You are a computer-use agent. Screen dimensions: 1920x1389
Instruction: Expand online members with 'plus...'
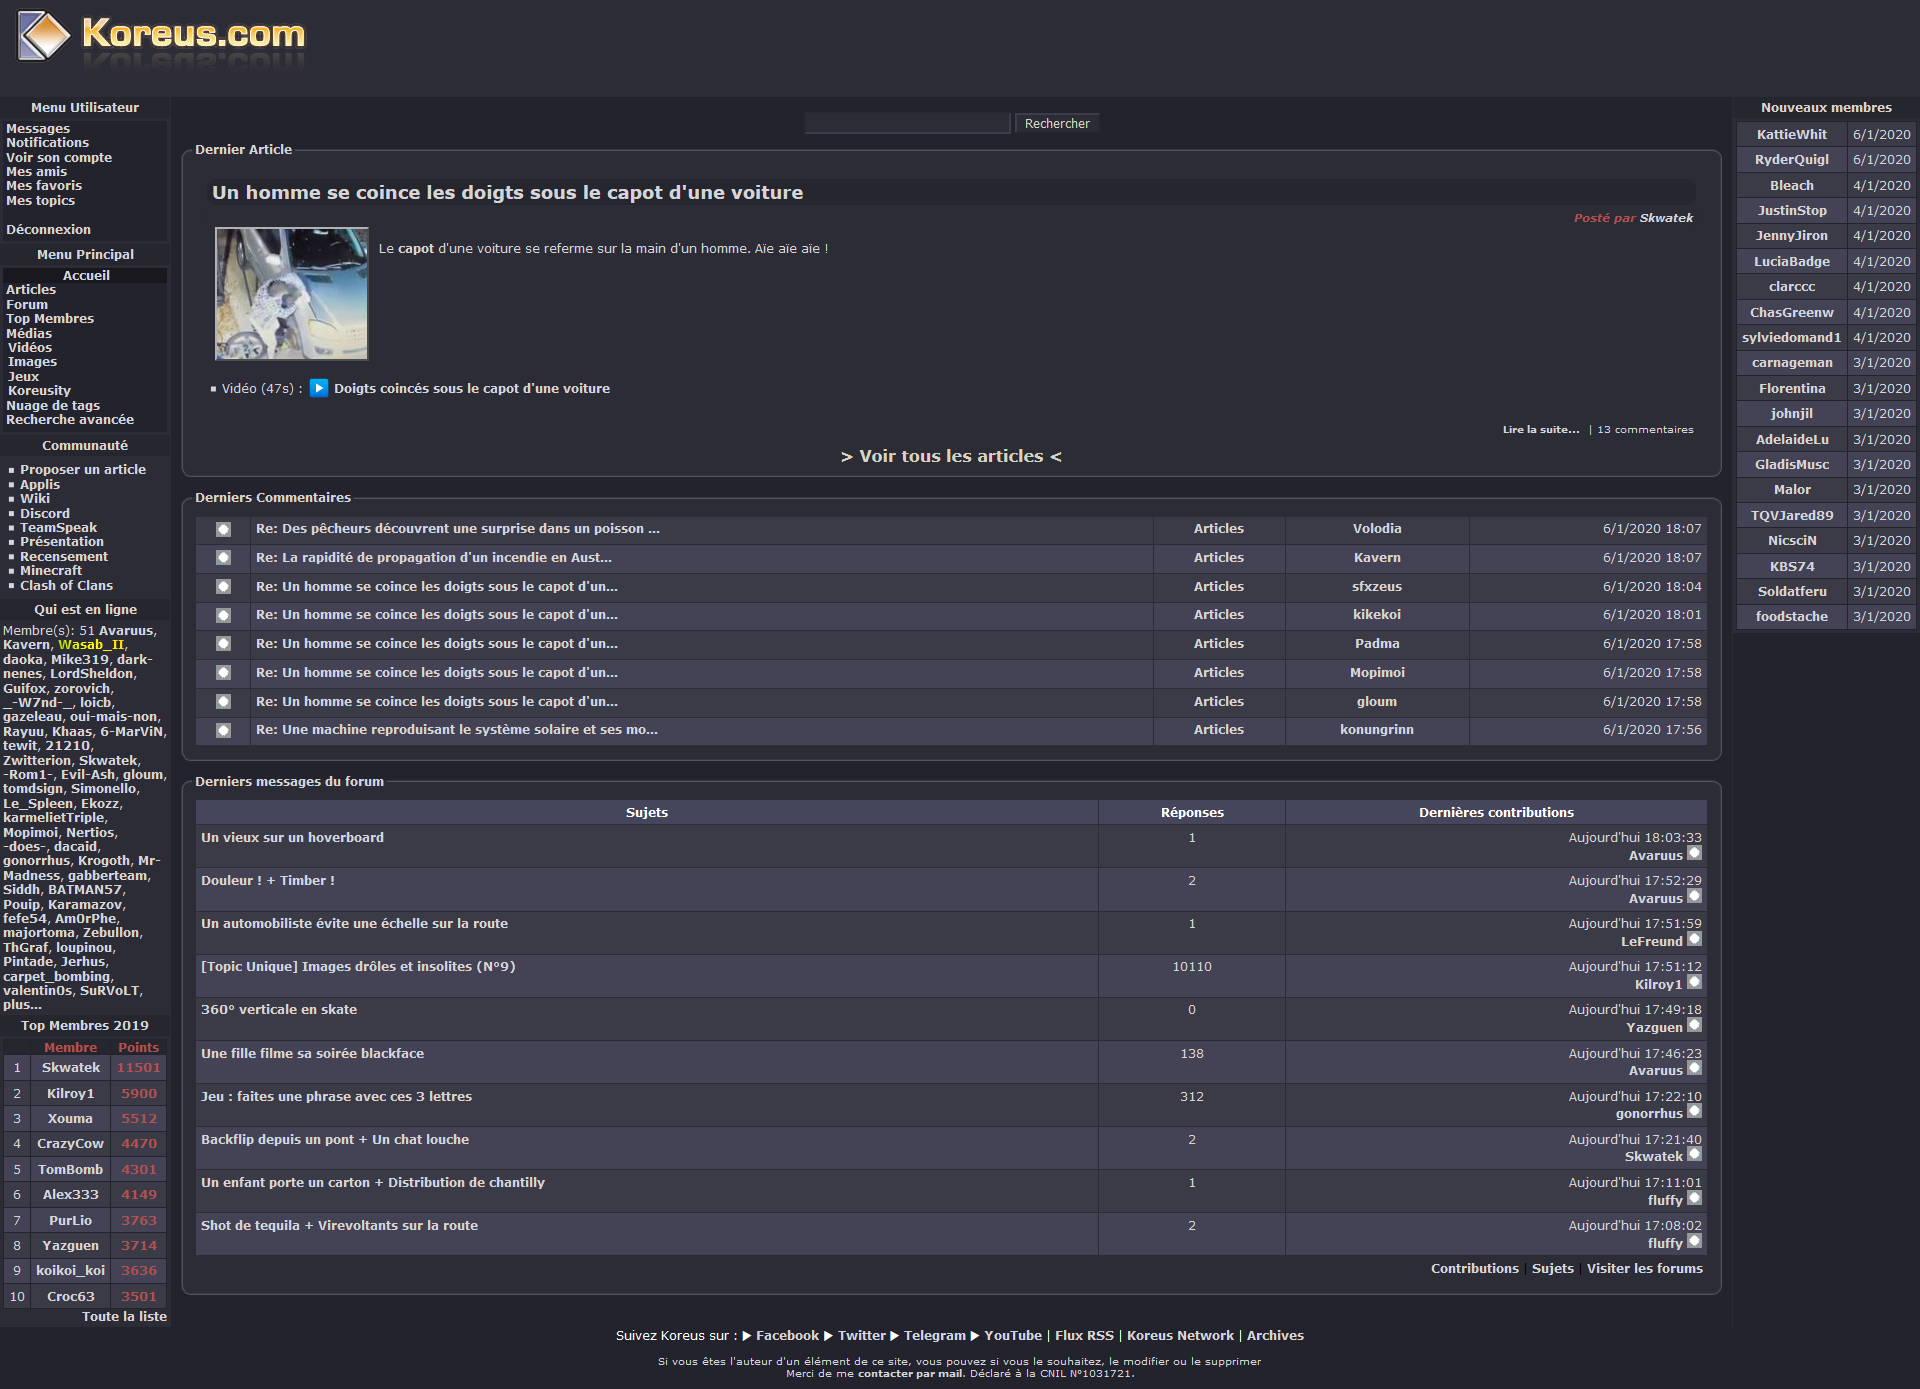[22, 1005]
